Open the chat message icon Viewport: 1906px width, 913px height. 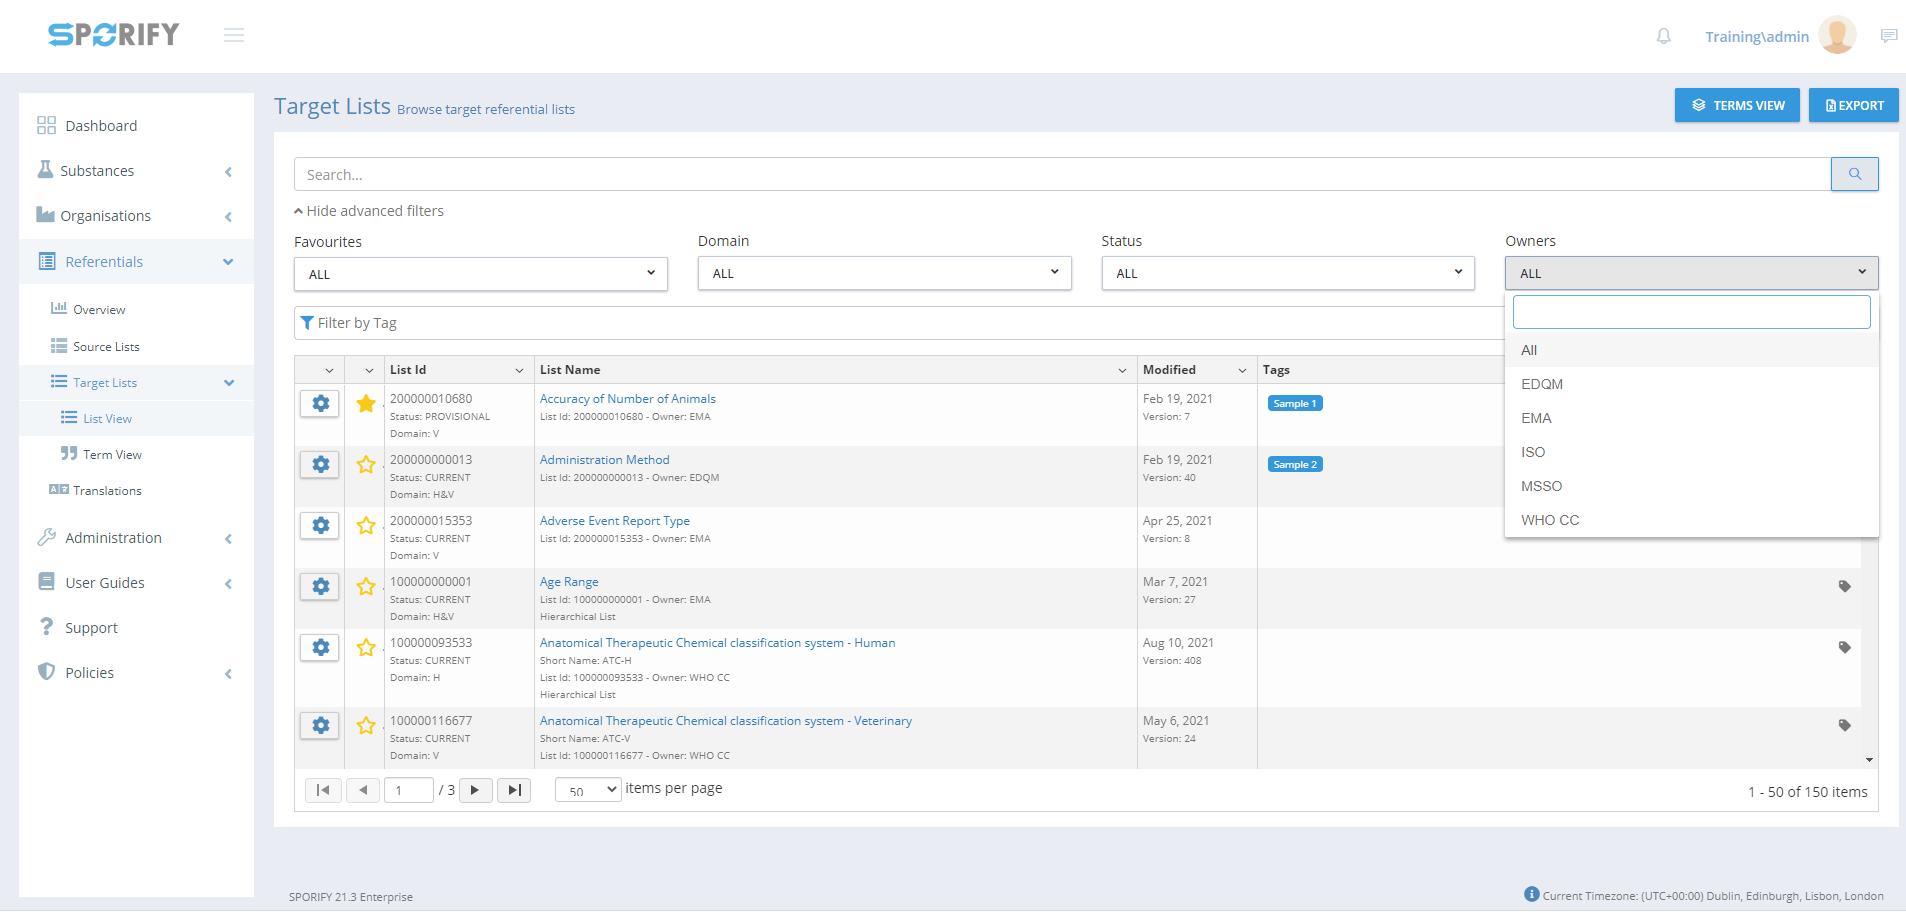(1888, 36)
